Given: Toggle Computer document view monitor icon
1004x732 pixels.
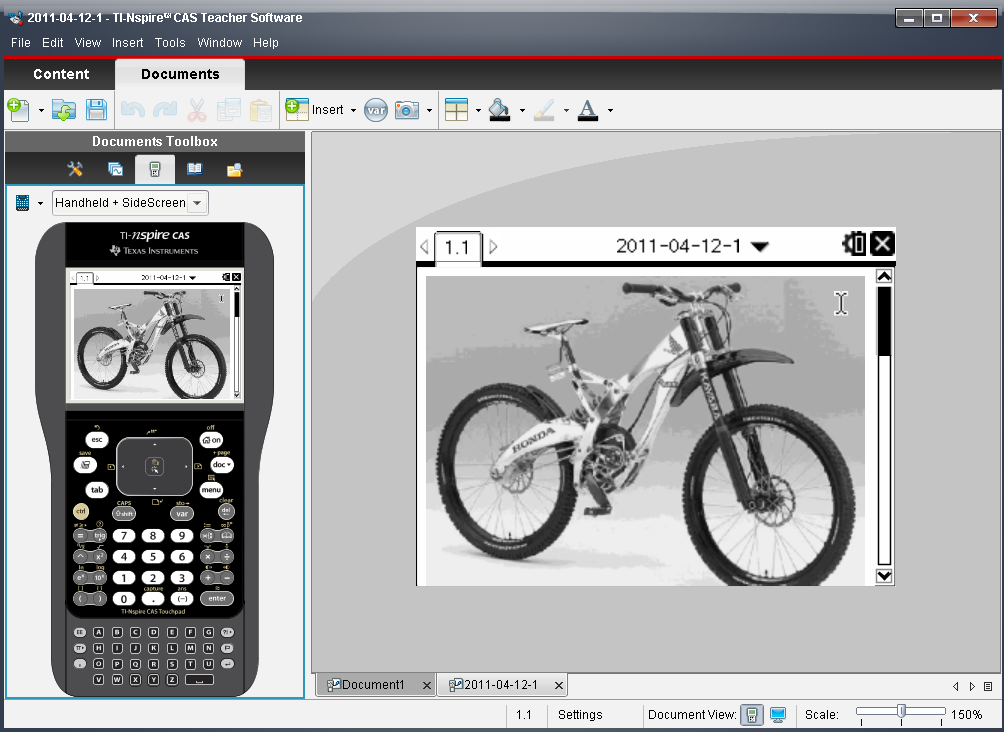Looking at the screenshot, I should coord(778,715).
